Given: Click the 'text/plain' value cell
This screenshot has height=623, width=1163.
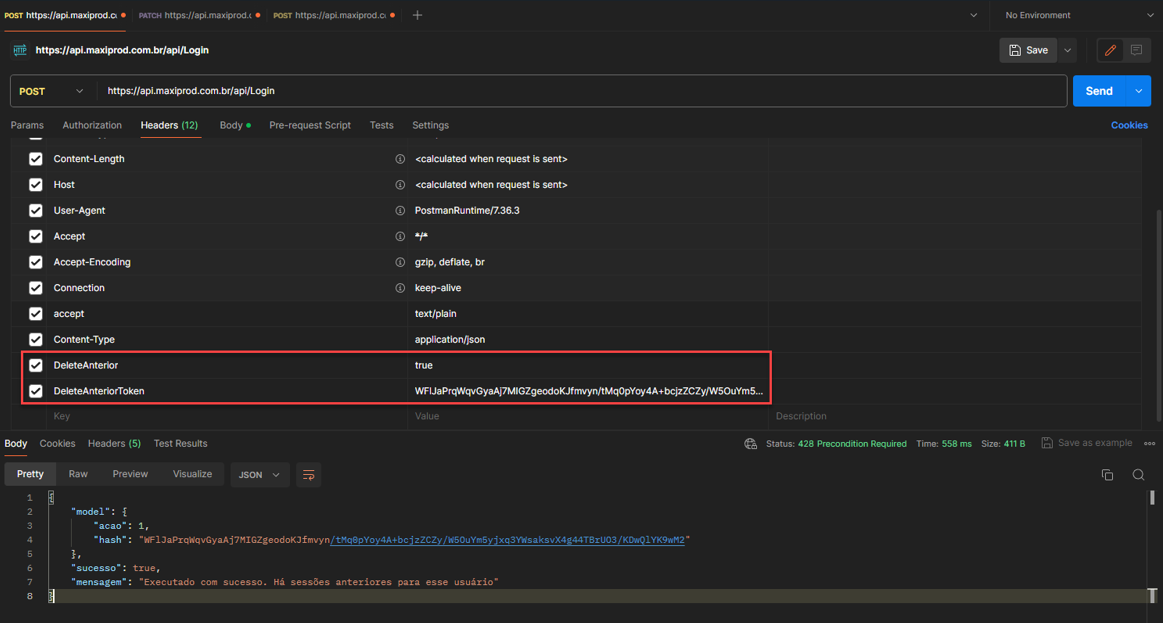Looking at the screenshot, I should tap(588, 314).
